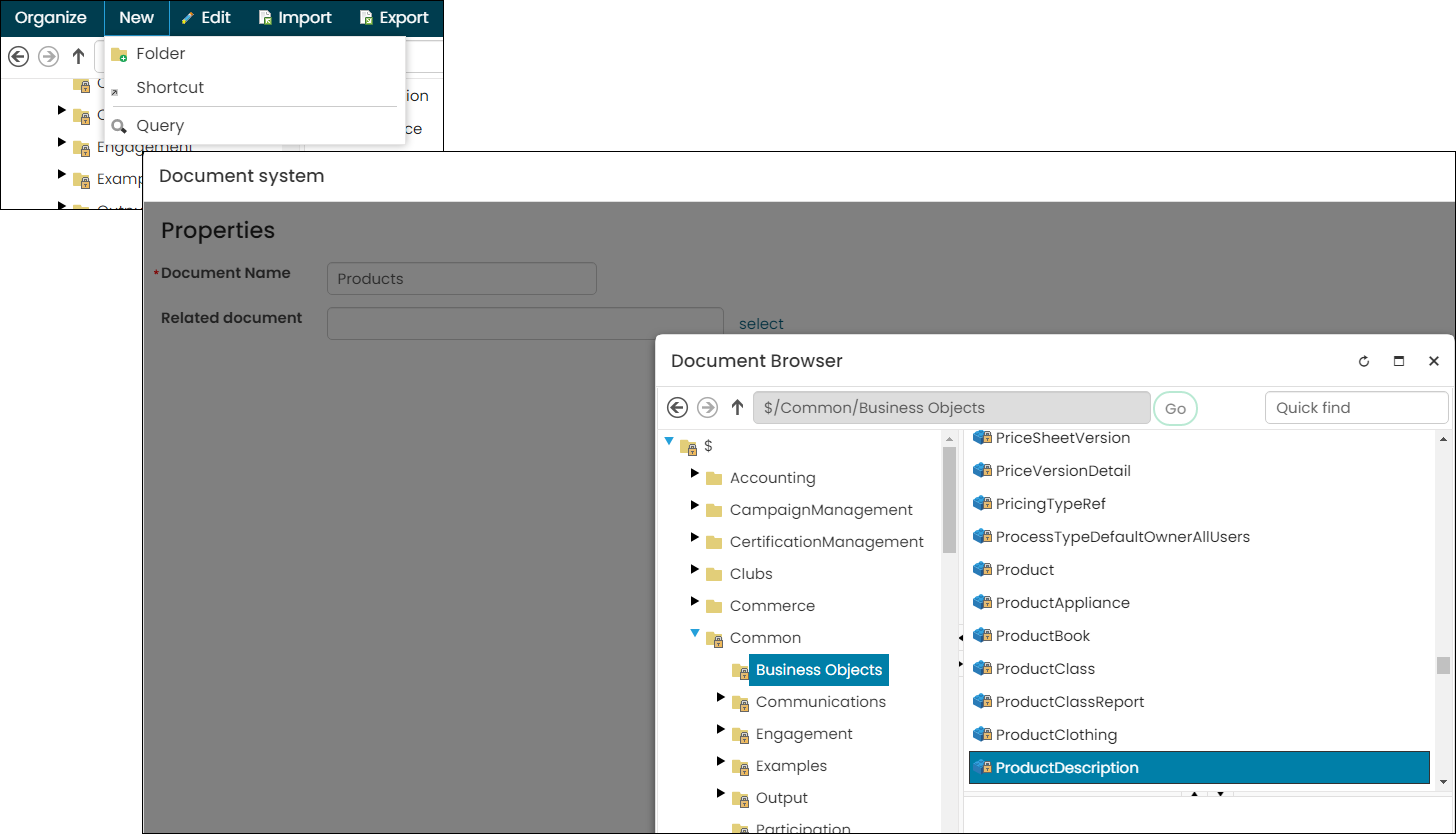Viewport: 1456px width, 834px height.
Task: Select the Accounting tree folder
Action: pyautogui.click(x=772, y=478)
